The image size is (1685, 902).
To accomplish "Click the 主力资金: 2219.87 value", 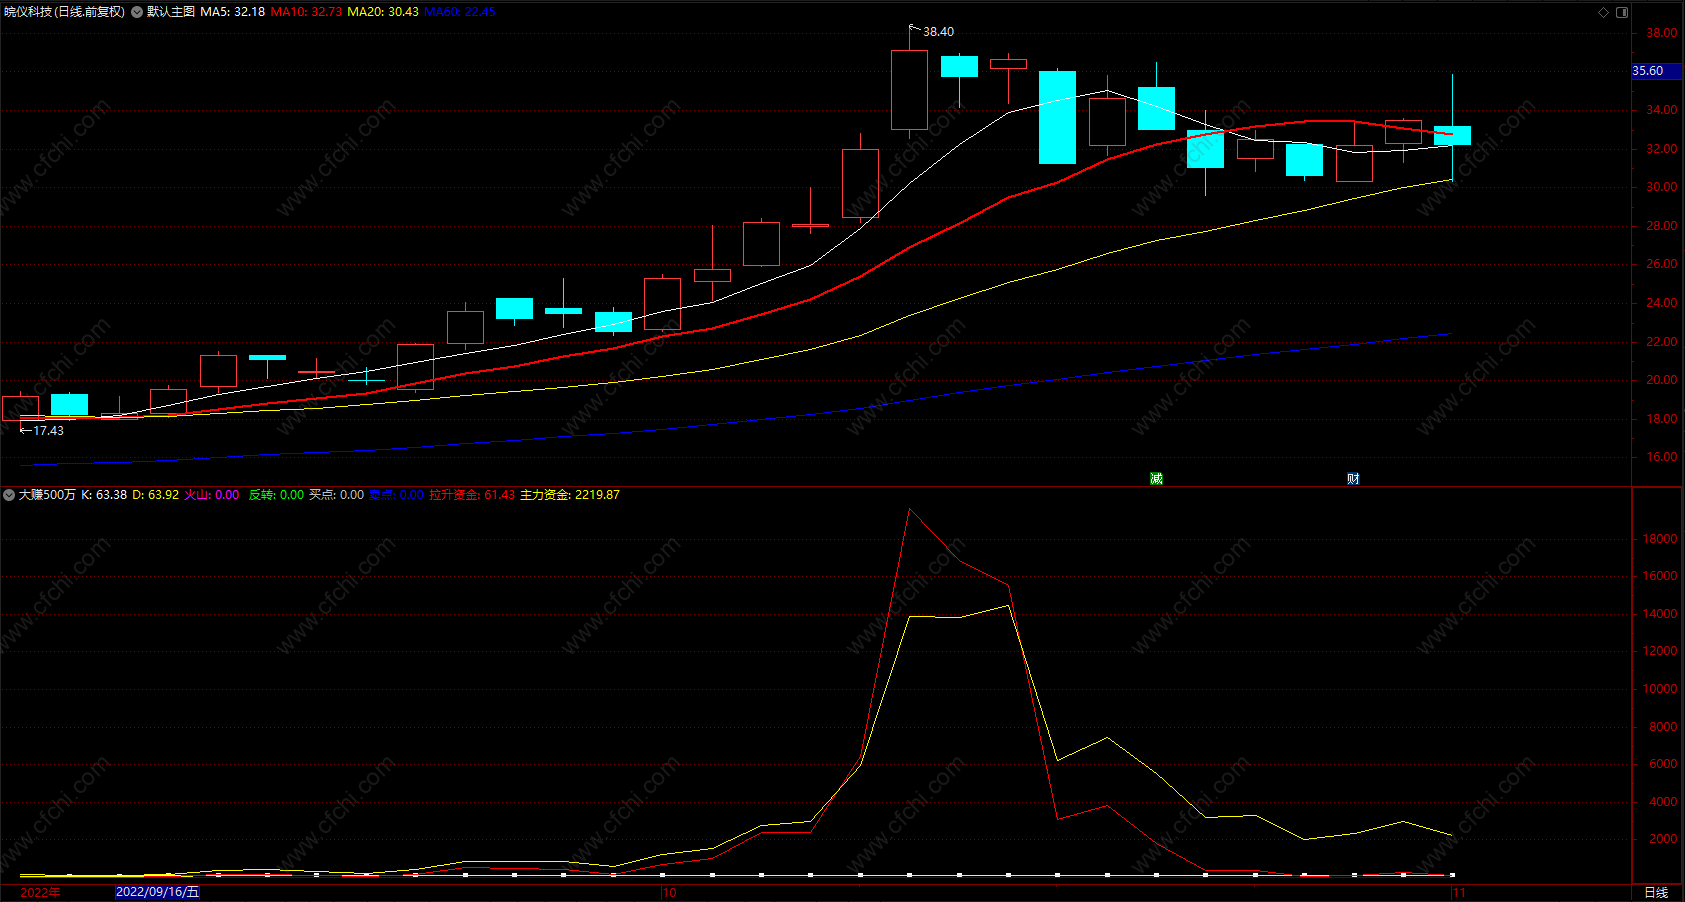I will (570, 495).
